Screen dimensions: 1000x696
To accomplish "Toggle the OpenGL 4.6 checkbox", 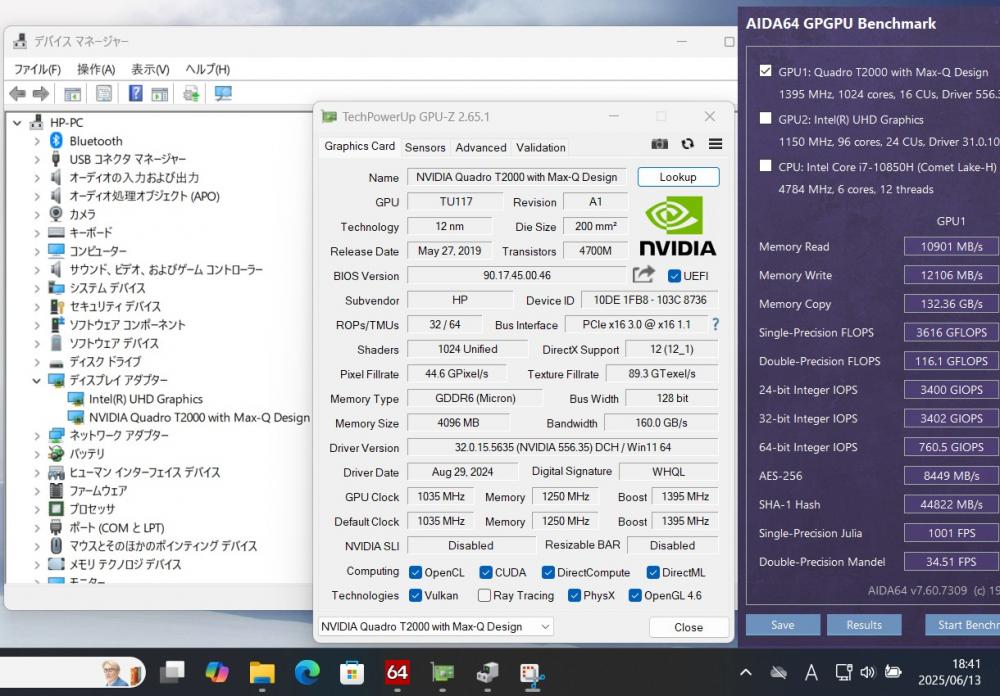I will point(635,595).
